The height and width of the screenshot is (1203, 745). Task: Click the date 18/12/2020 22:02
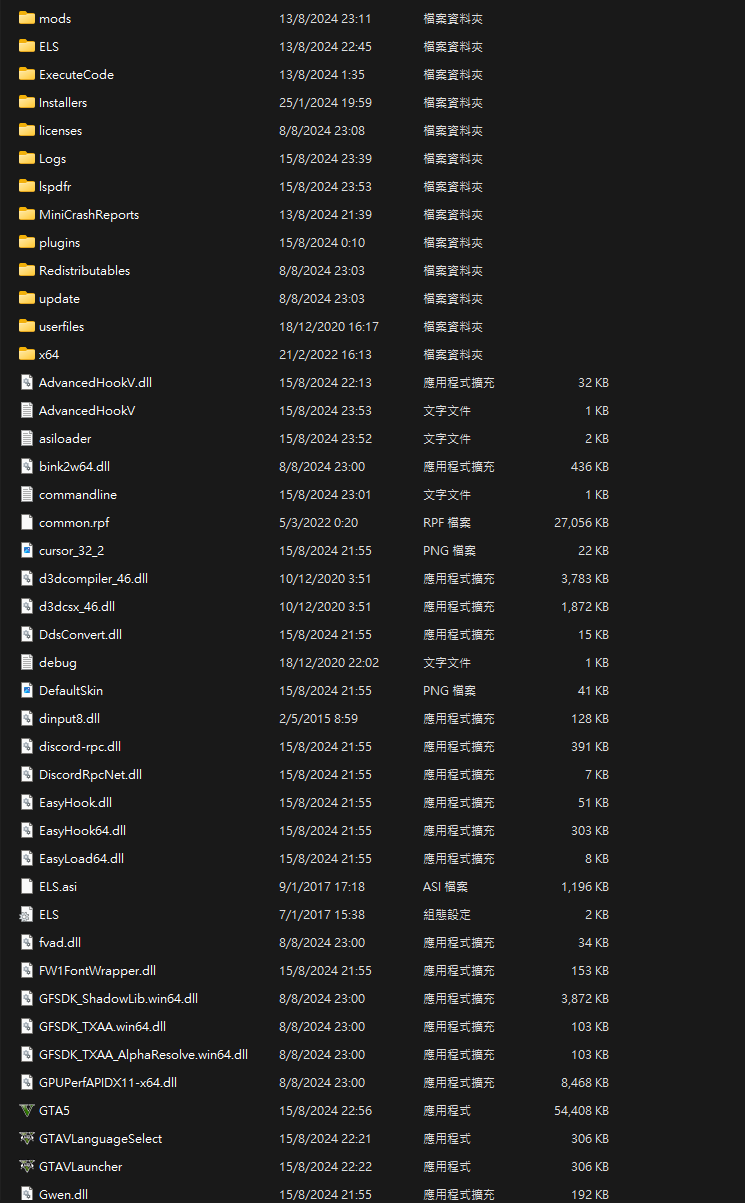coord(329,662)
